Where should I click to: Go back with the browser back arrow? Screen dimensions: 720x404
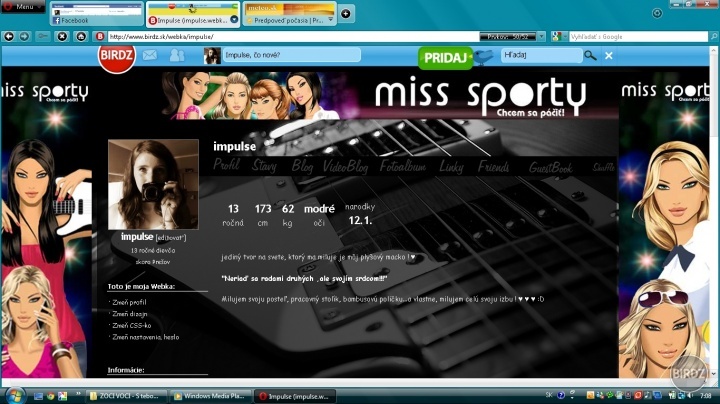coord(9,36)
